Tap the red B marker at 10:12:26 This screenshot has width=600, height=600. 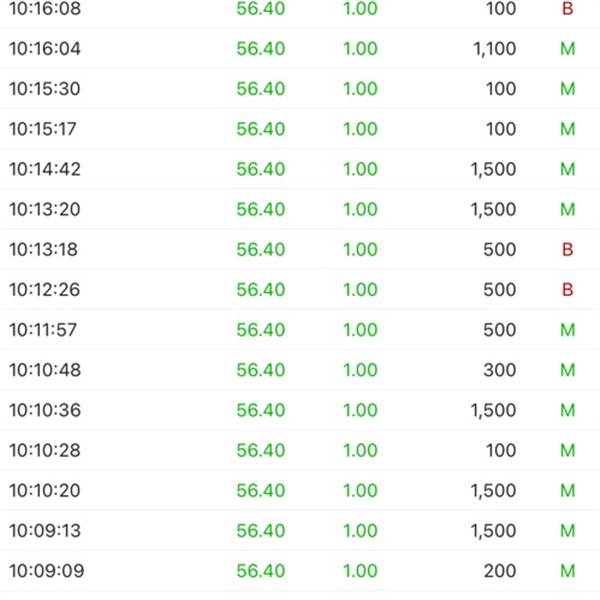(x=567, y=290)
